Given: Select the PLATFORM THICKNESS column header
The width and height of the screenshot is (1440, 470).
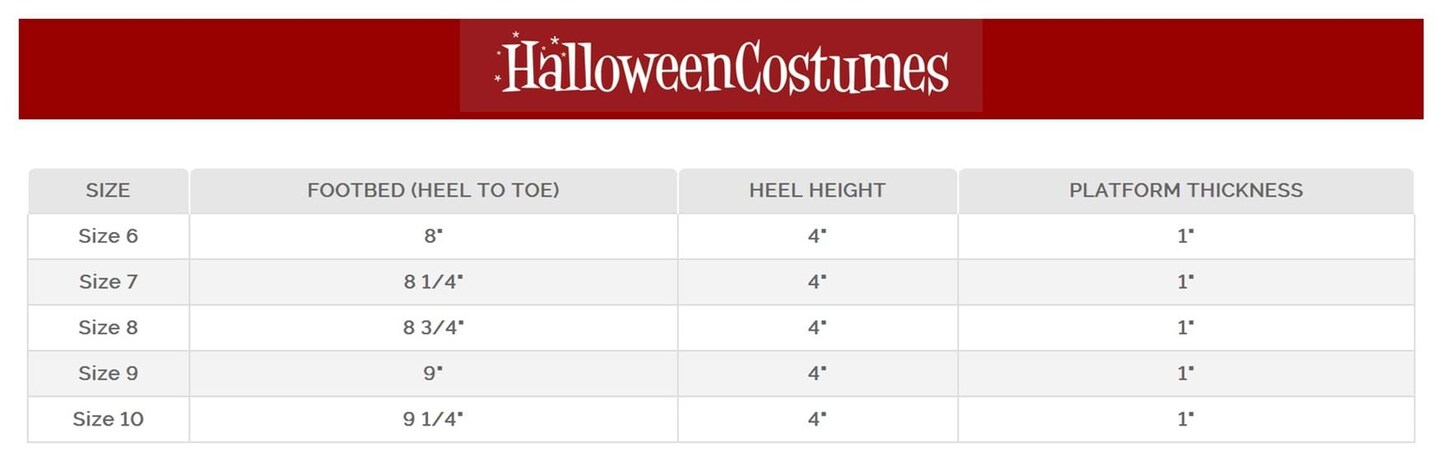Looking at the screenshot, I should 1186,190.
